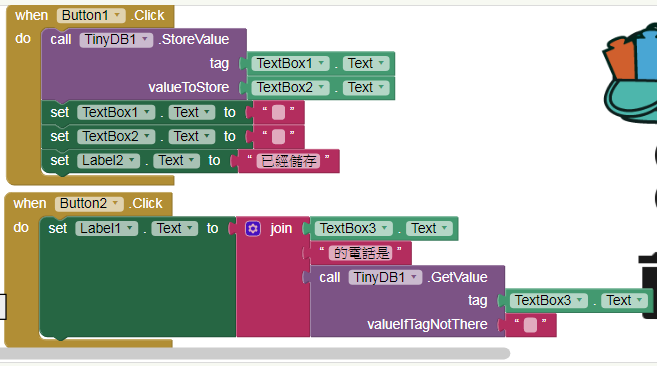Screen dimensions: 657x366
Task: Click empty string field of set TextBox1 block
Action: tap(278, 113)
